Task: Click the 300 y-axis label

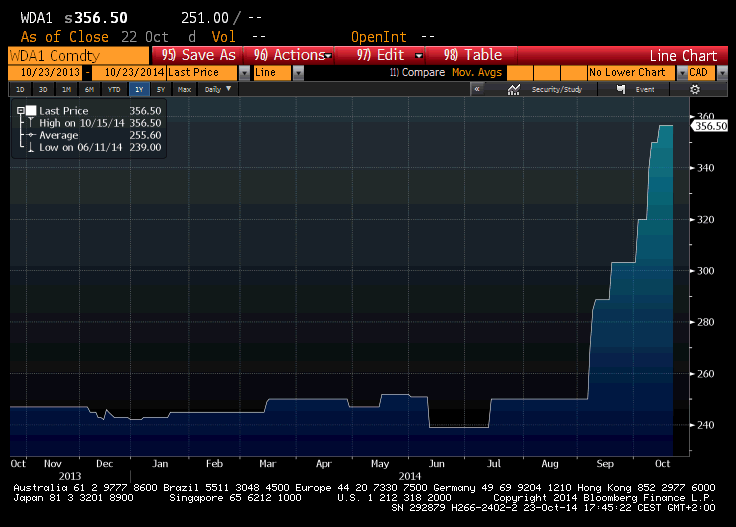Action: point(705,271)
